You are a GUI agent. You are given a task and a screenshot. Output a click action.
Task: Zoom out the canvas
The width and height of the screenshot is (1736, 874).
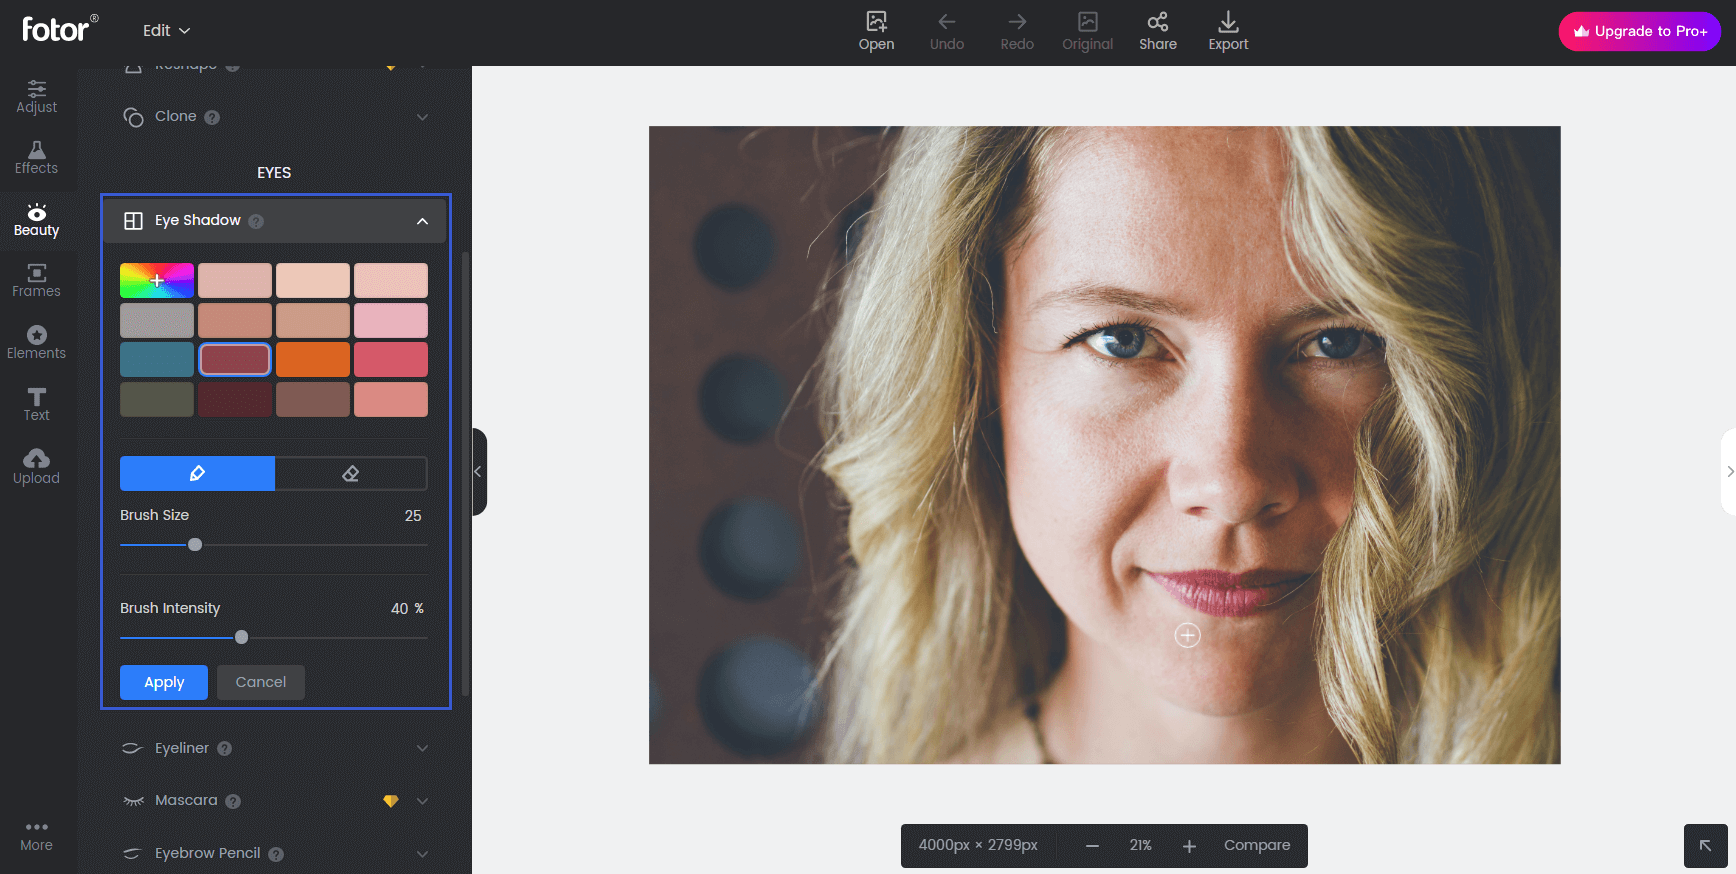click(1092, 846)
